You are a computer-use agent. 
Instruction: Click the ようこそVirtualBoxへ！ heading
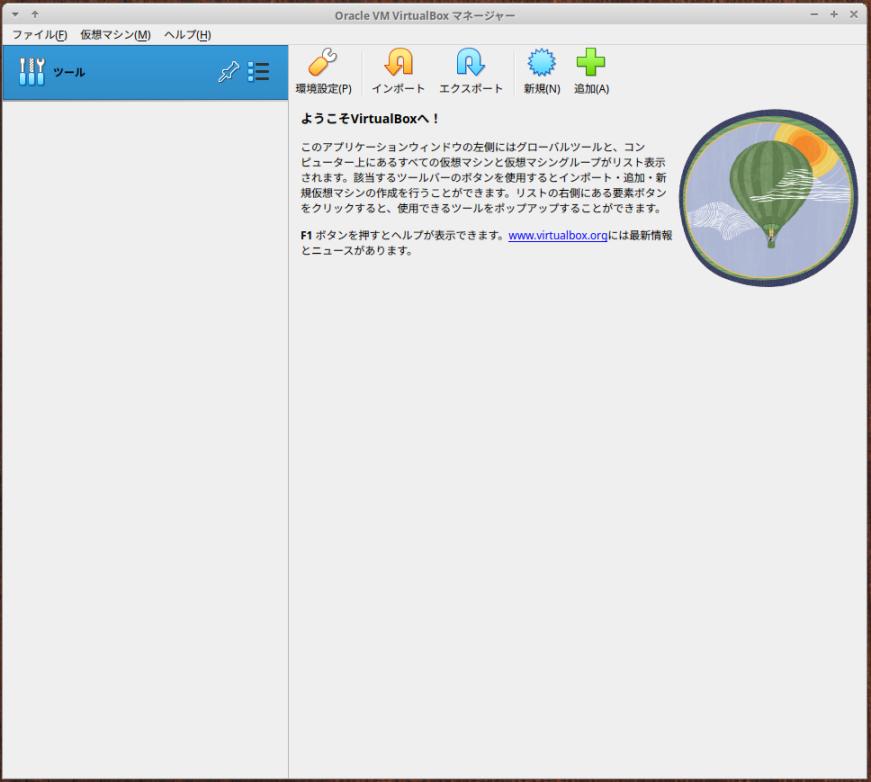point(370,118)
